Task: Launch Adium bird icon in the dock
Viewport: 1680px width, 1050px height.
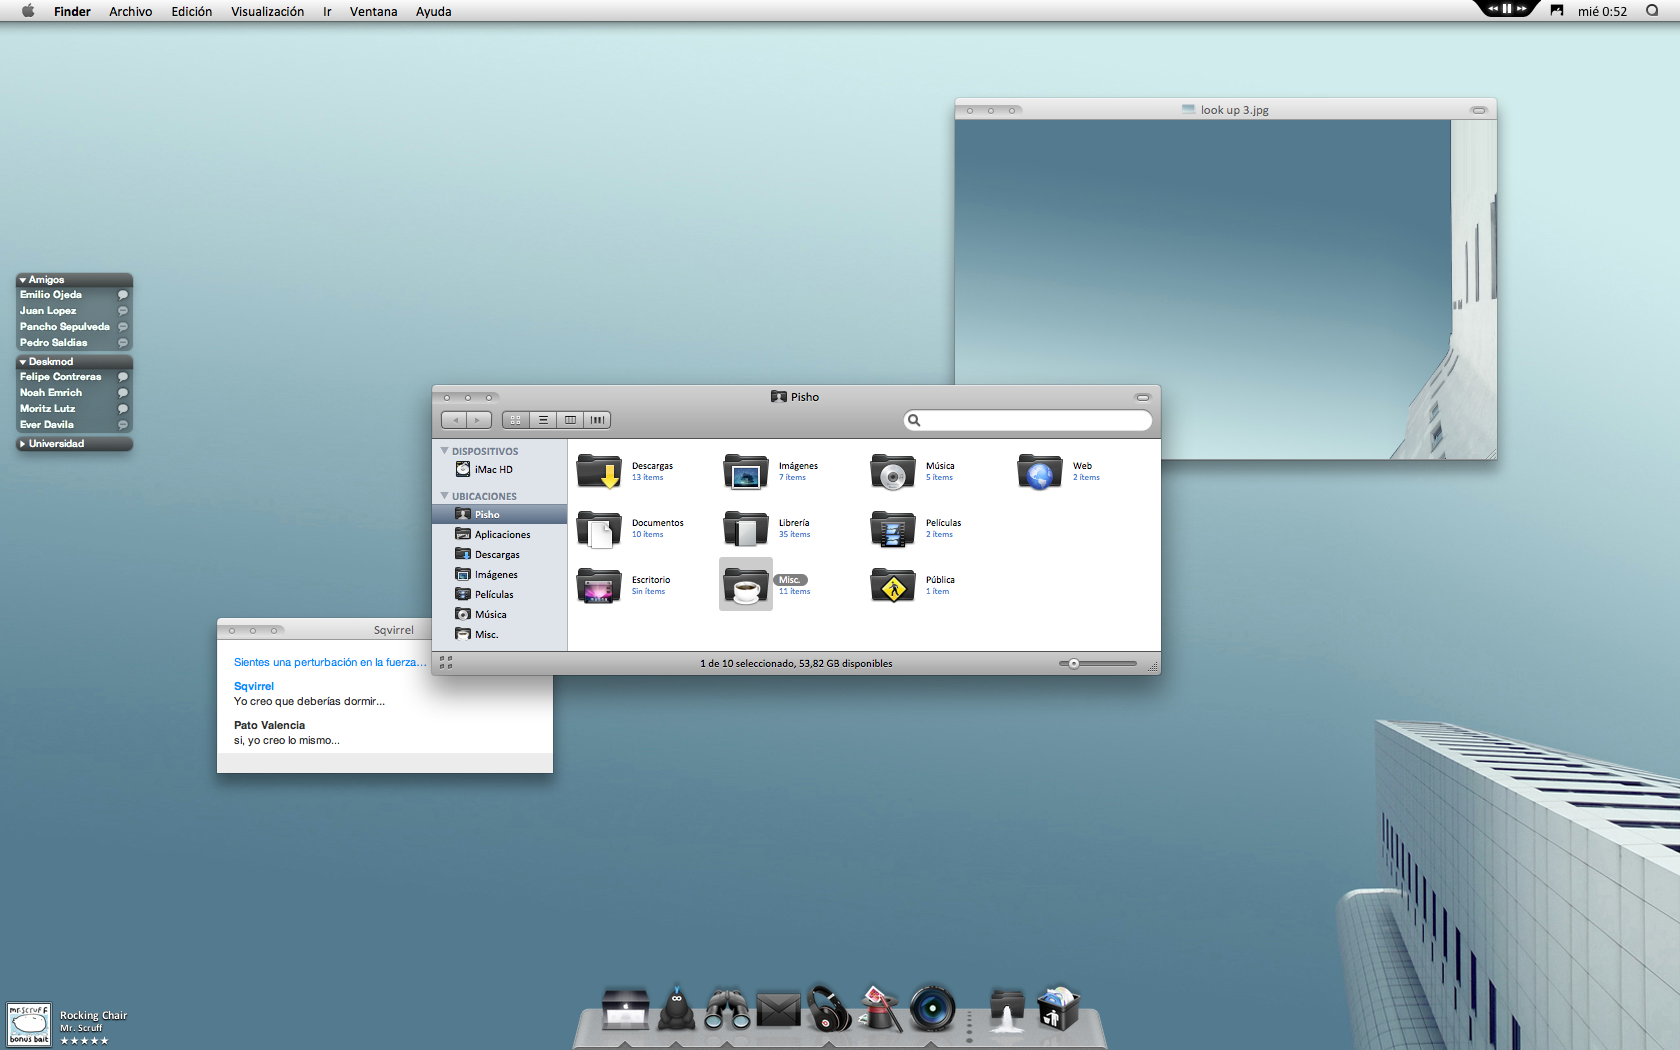Action: tap(676, 1008)
